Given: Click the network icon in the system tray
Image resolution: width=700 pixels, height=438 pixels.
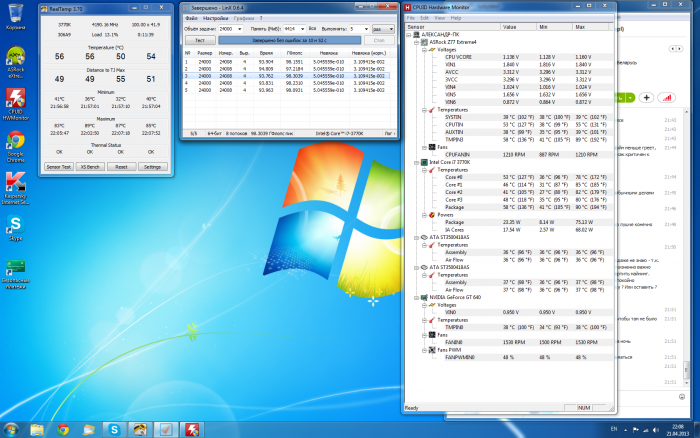Looking at the screenshot, I should click(x=646, y=430).
